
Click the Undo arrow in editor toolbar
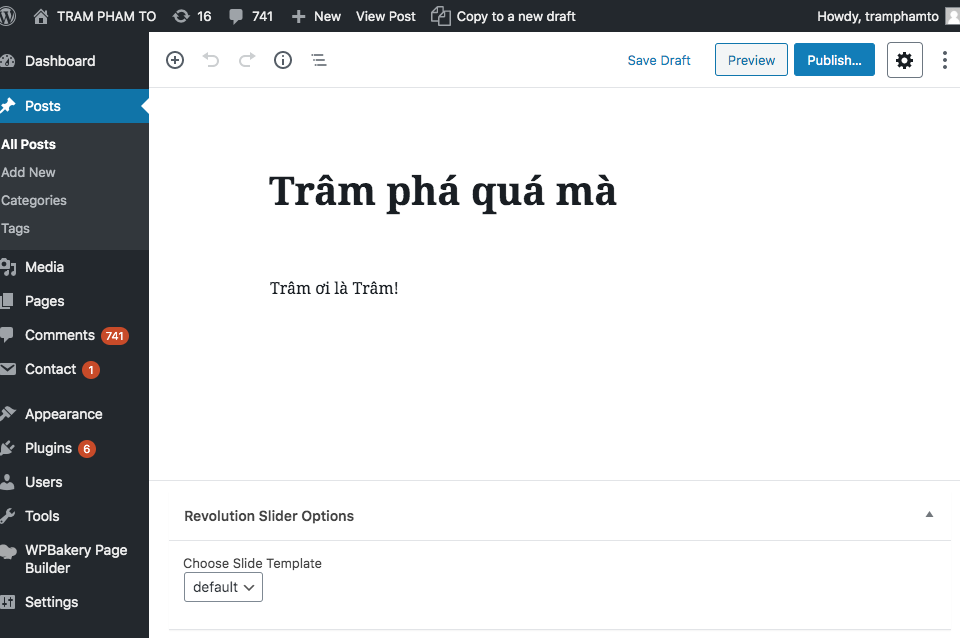pyautogui.click(x=211, y=60)
